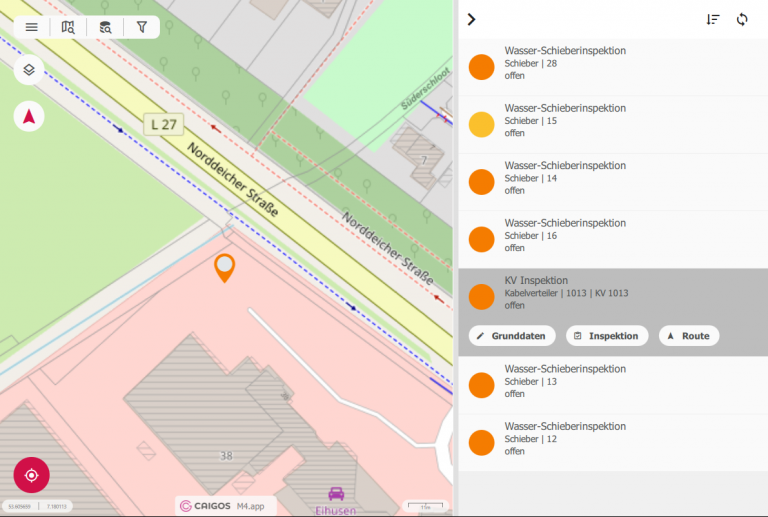
Task: Click yellow status circle for Schieber 15
Action: [x=481, y=124]
